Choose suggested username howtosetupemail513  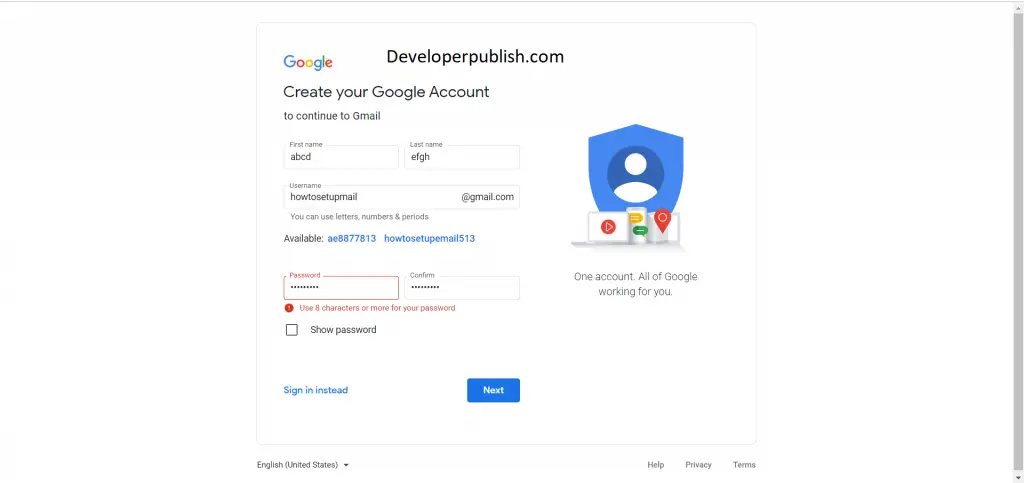(x=429, y=238)
